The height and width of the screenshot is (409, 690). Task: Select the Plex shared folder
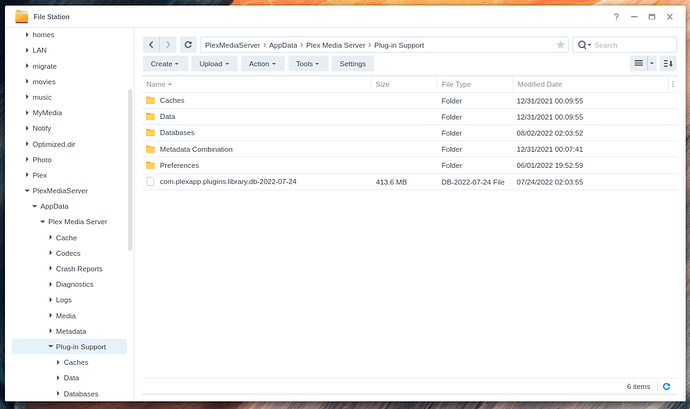click(x=40, y=175)
